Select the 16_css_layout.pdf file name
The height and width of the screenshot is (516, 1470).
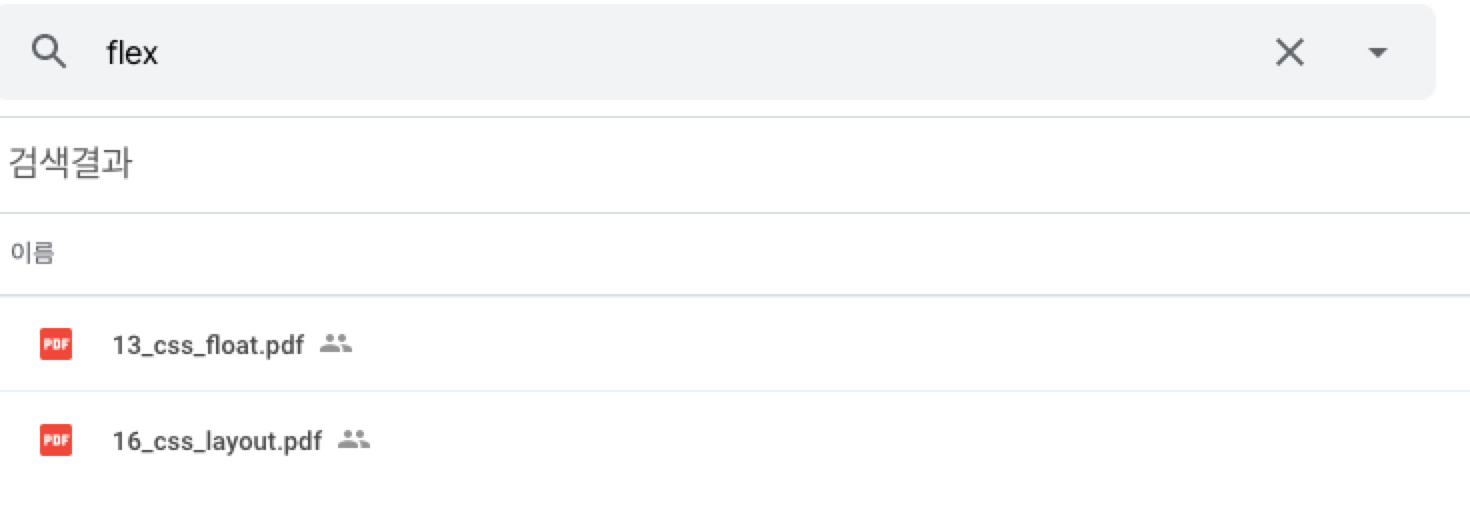pyautogui.click(x=217, y=441)
